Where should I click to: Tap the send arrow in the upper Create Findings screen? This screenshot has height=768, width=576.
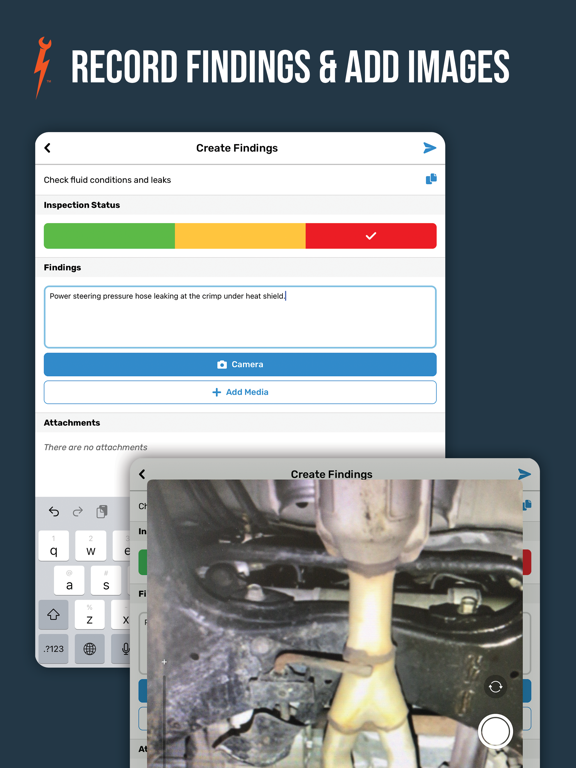click(x=430, y=148)
